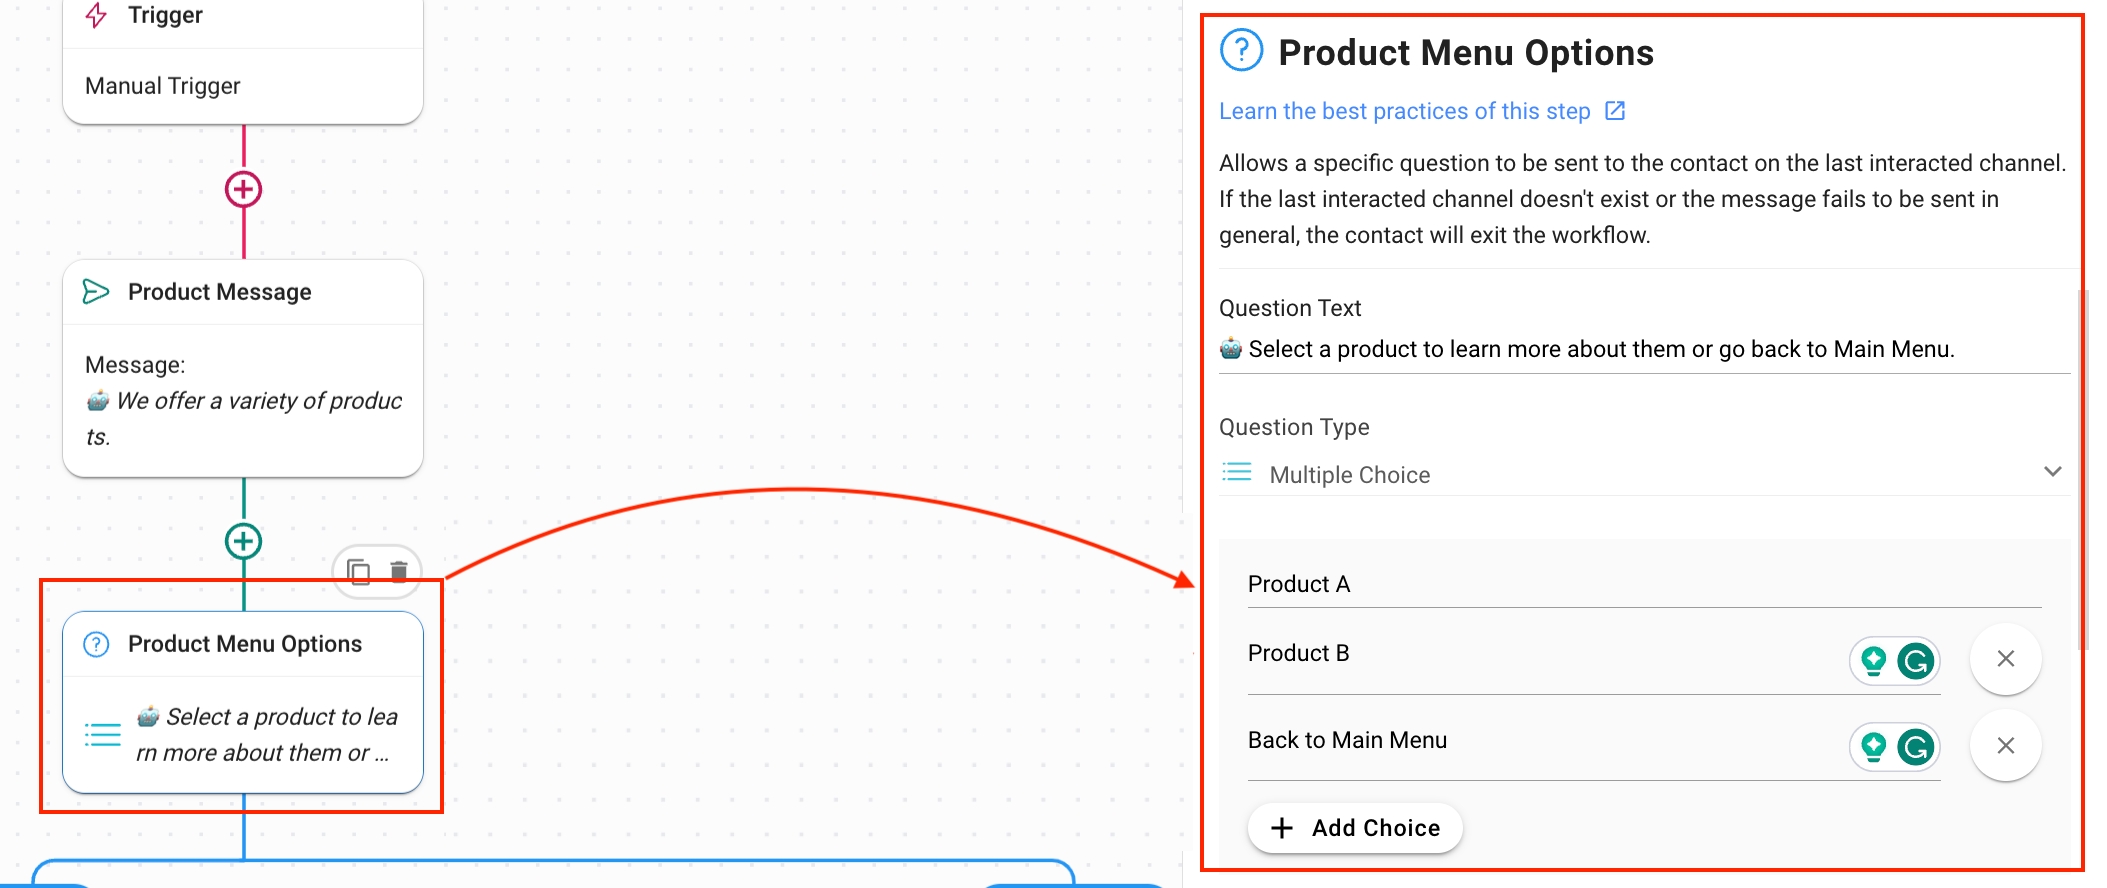Open Learn the best practices link

pos(1404,111)
